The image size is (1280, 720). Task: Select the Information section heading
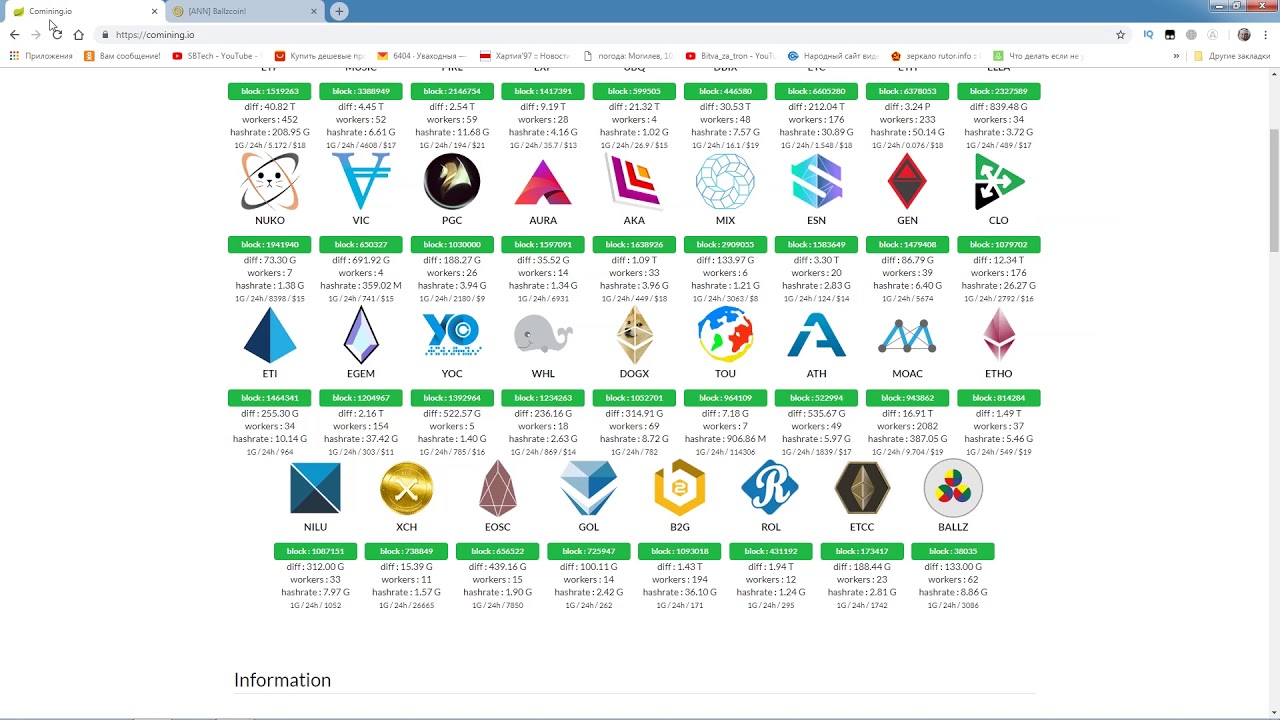pyautogui.click(x=282, y=680)
